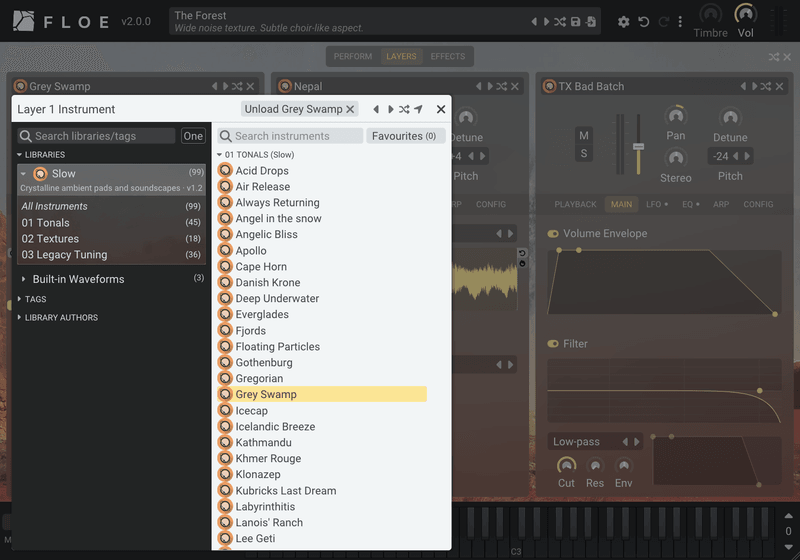800x560 pixels.
Task: Expand the LIBRARY AUTHORS section
Action: point(58,318)
